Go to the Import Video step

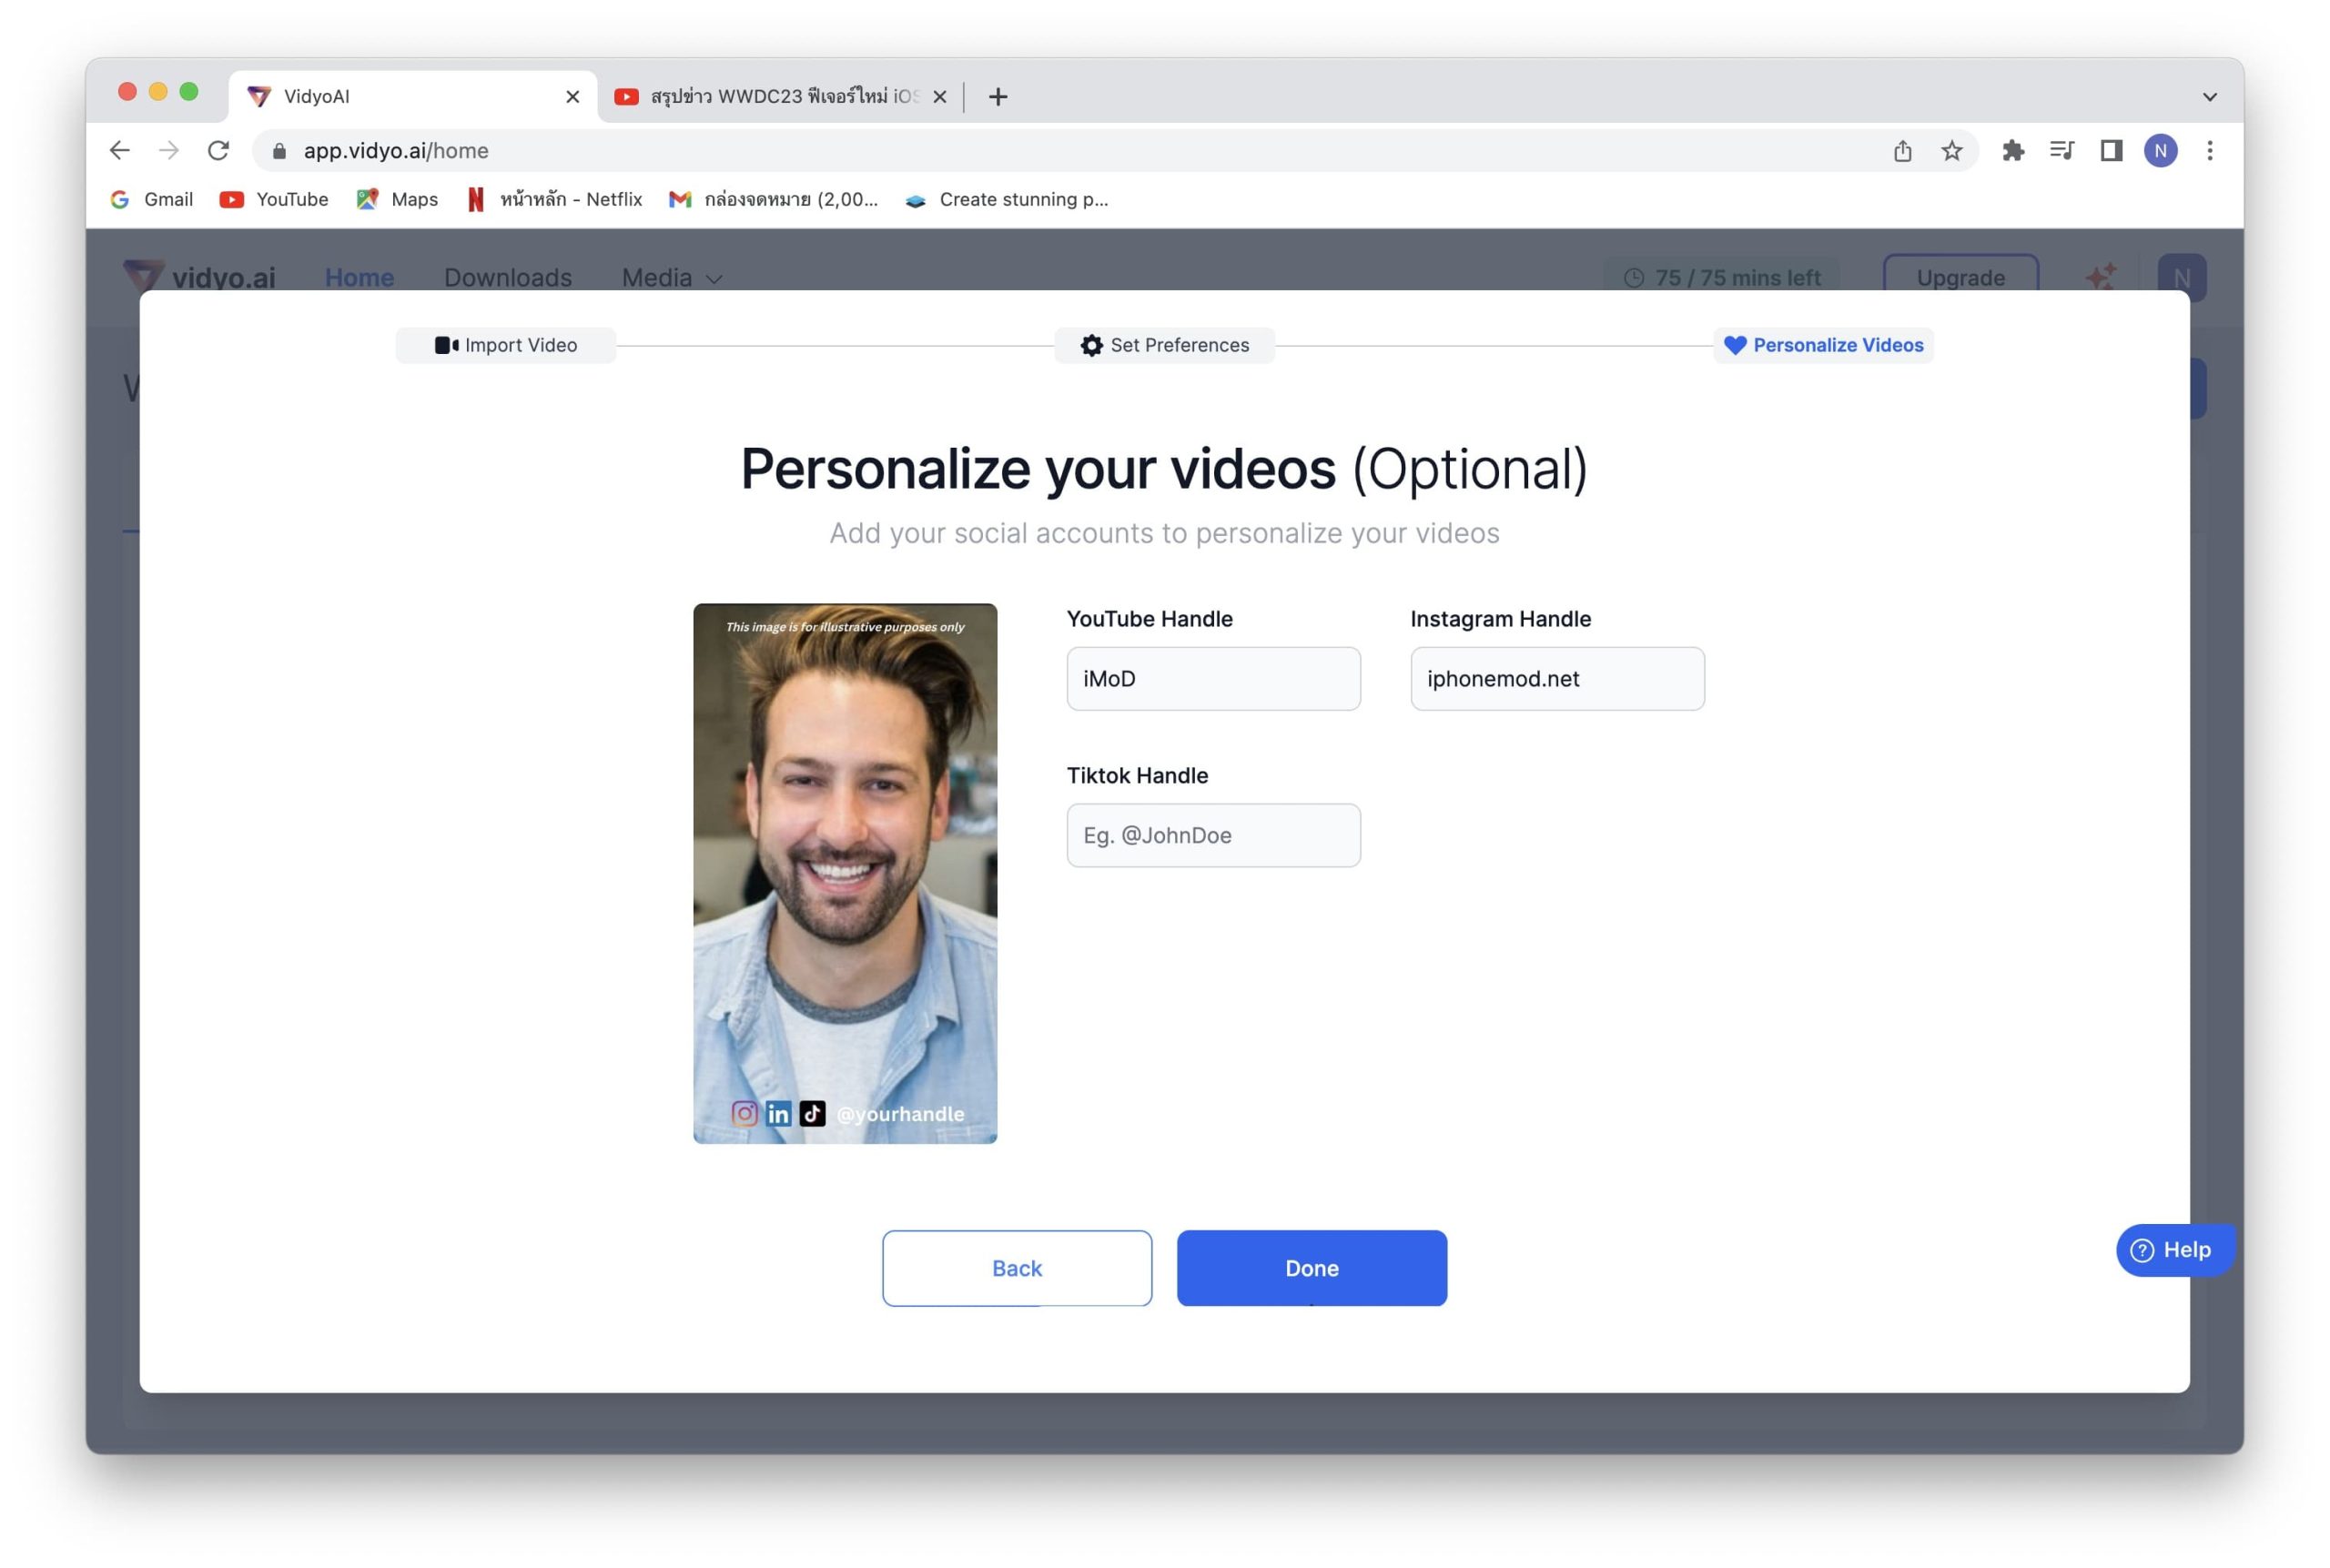(506, 345)
